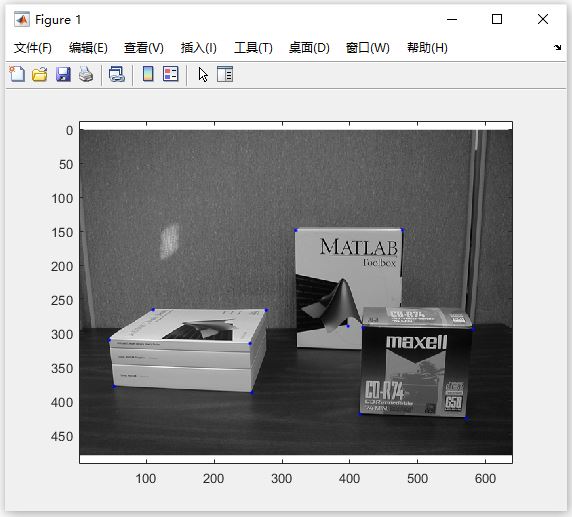Save the figure using the floppy disk icon

(63, 74)
